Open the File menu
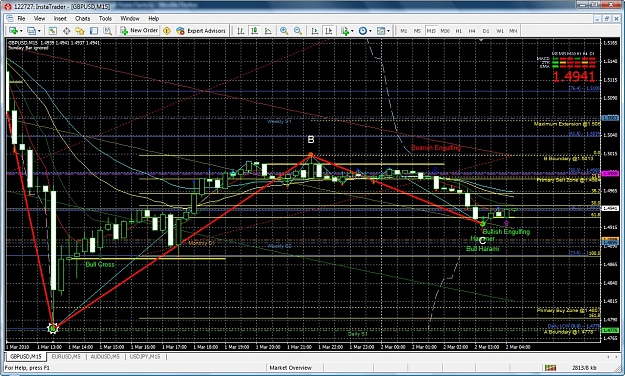 click(21, 18)
